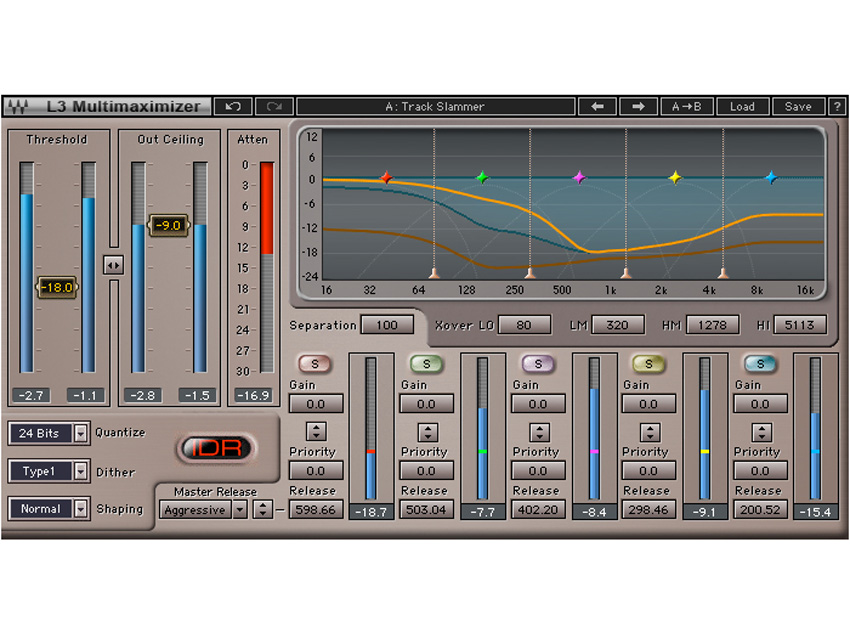Click the cyan band meter value -15.4
This screenshot has height=638, width=850.
(816, 512)
